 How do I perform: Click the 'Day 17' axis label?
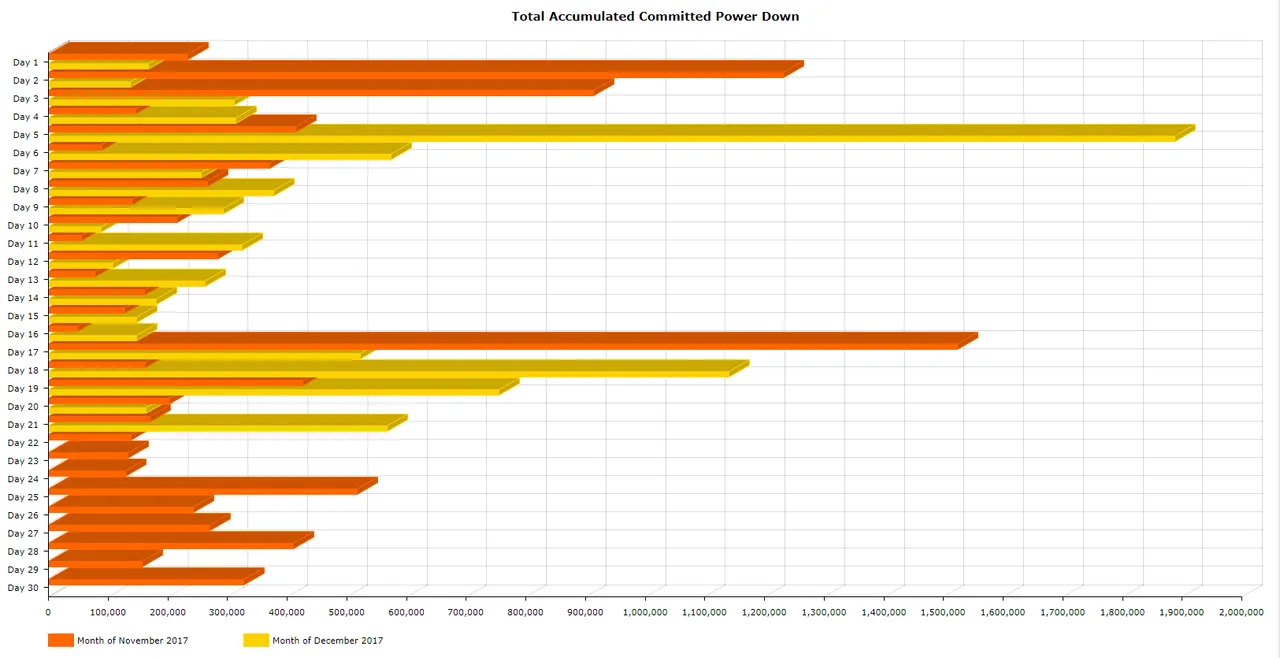pos(23,352)
